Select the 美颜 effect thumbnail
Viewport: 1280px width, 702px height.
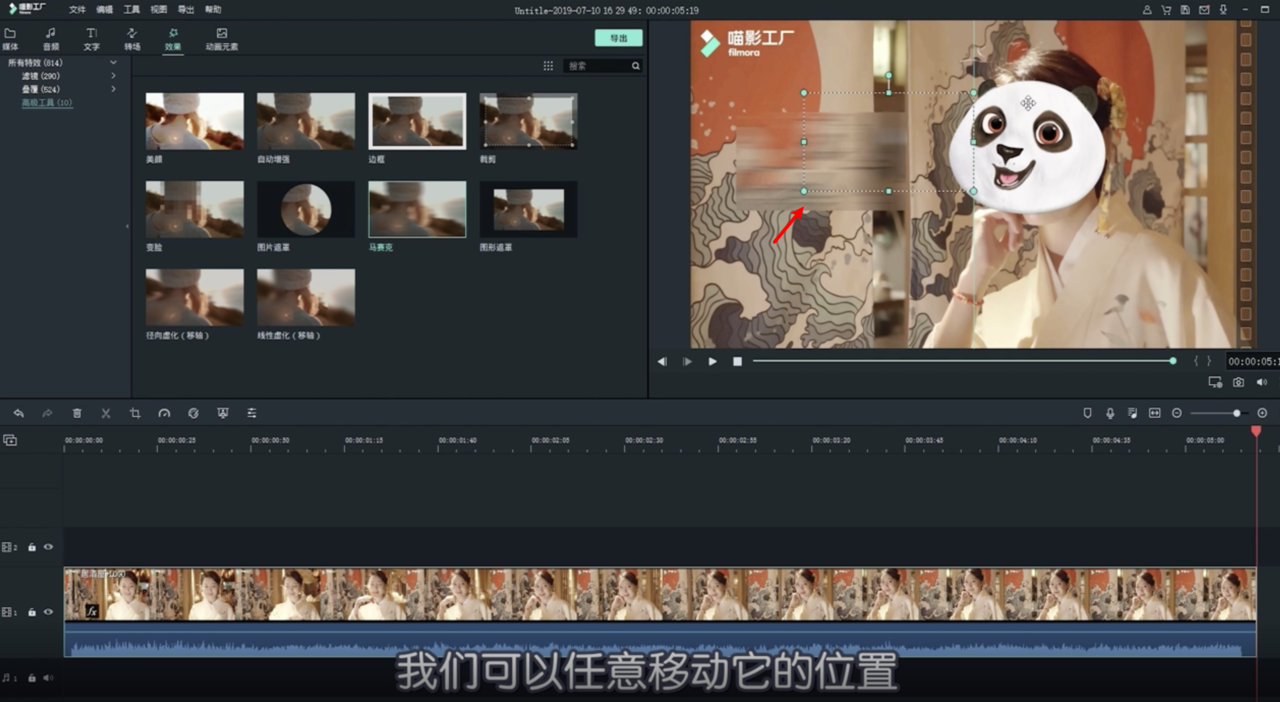(194, 121)
